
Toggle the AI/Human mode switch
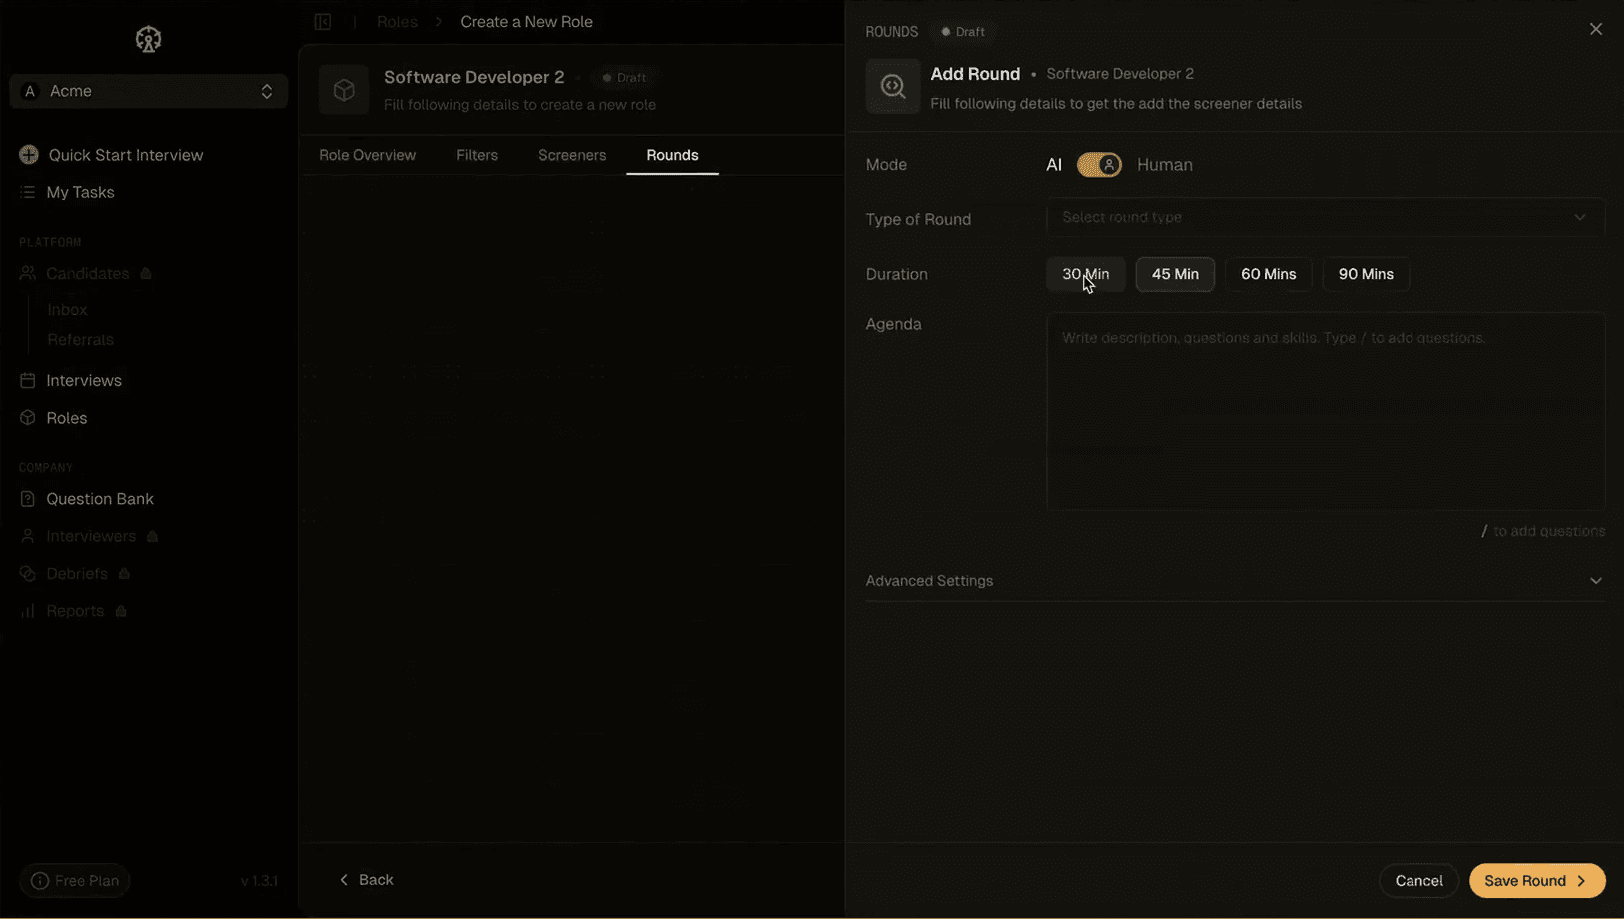[x=1099, y=165]
